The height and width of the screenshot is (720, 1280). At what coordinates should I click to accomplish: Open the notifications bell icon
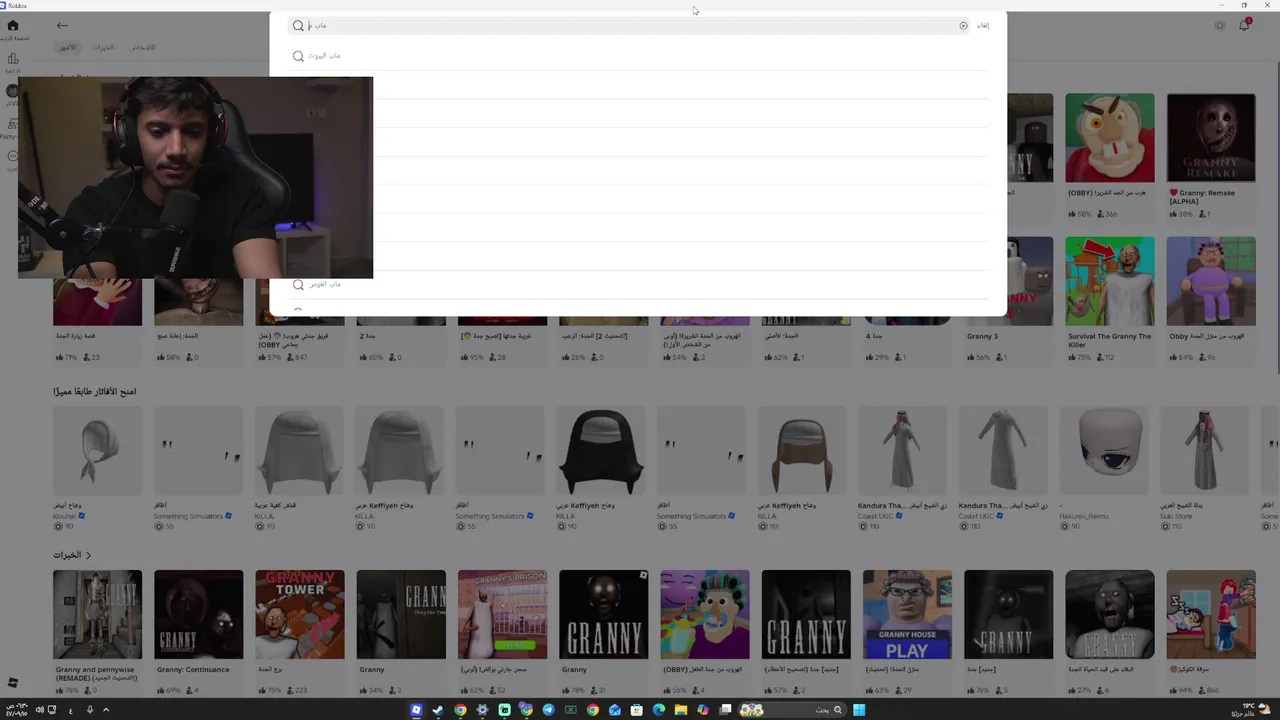tap(1244, 26)
